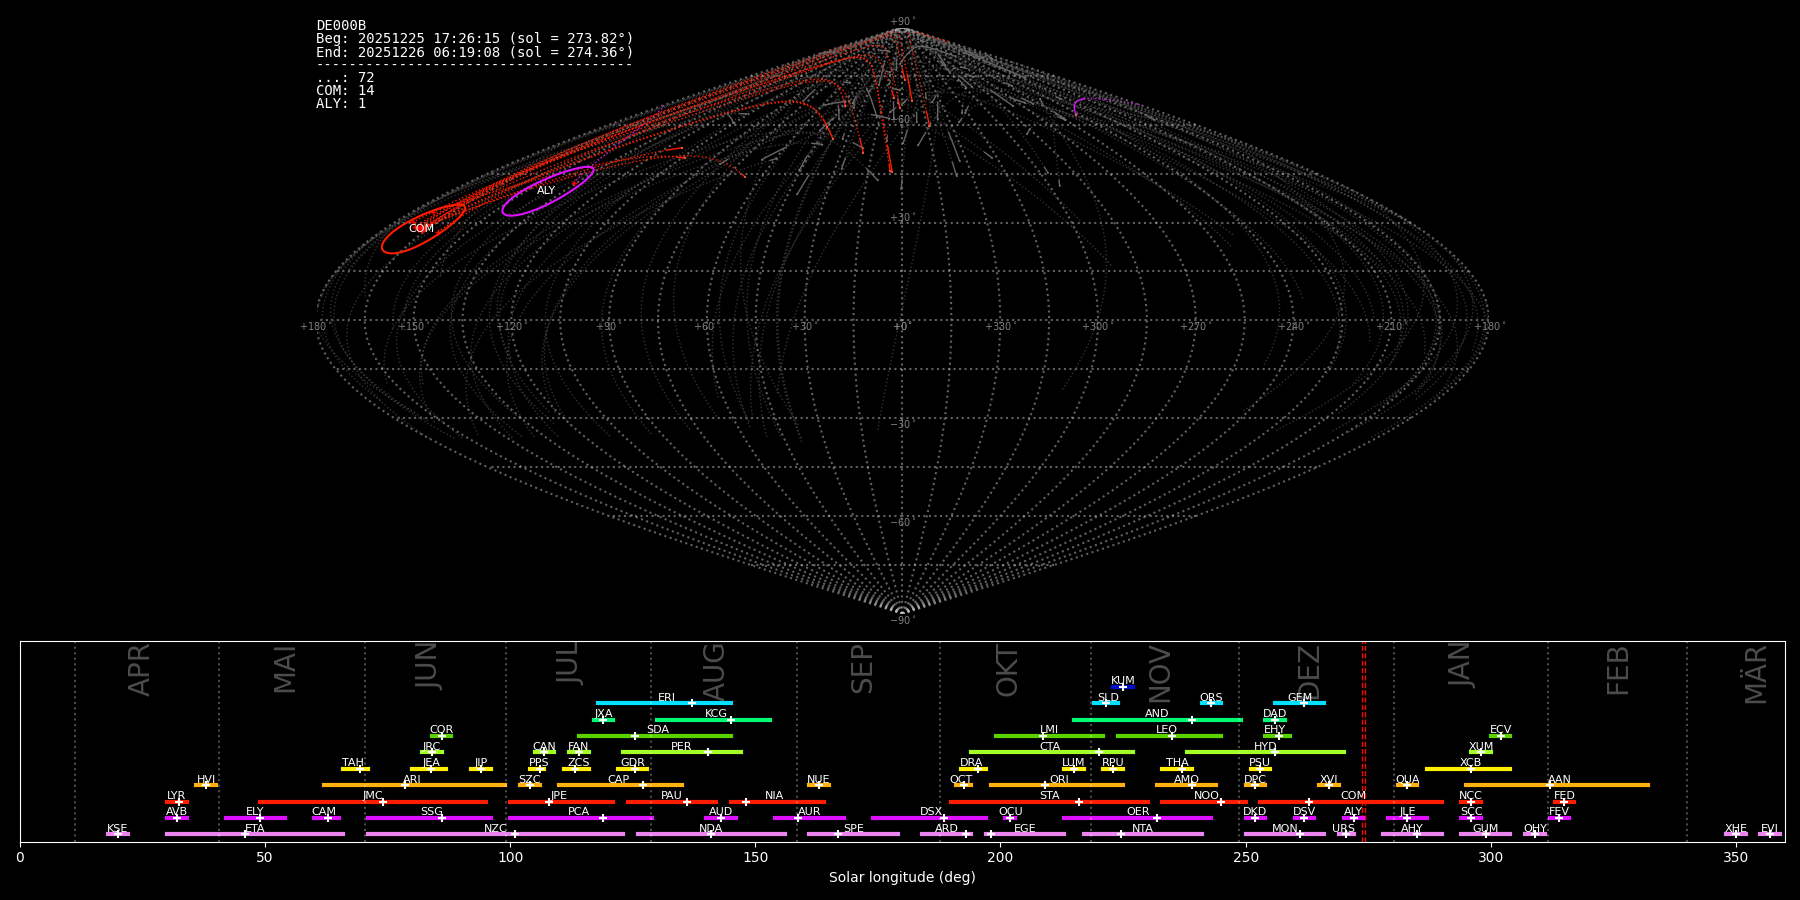Click the NTA pink shower bar
Image resolution: width=1800 pixels, height=900 pixels.
tap(1142, 834)
